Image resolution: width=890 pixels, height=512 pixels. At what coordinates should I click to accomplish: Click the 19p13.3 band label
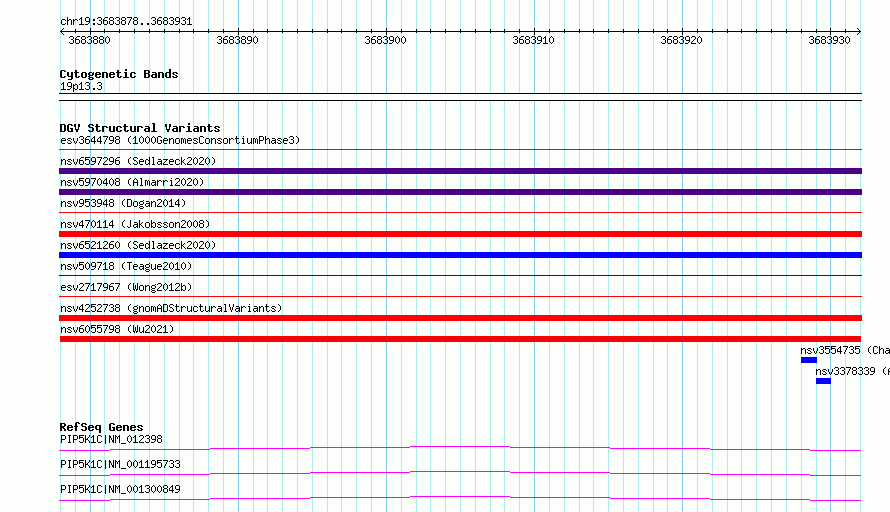pyautogui.click(x=81, y=86)
